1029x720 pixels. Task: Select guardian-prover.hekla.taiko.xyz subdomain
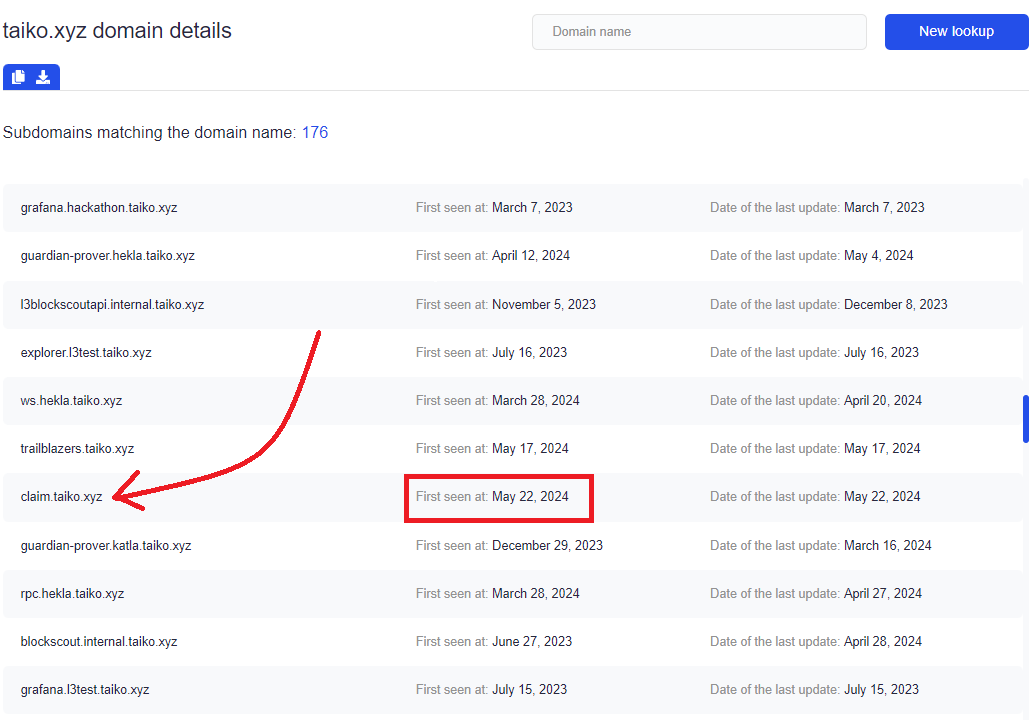[108, 255]
